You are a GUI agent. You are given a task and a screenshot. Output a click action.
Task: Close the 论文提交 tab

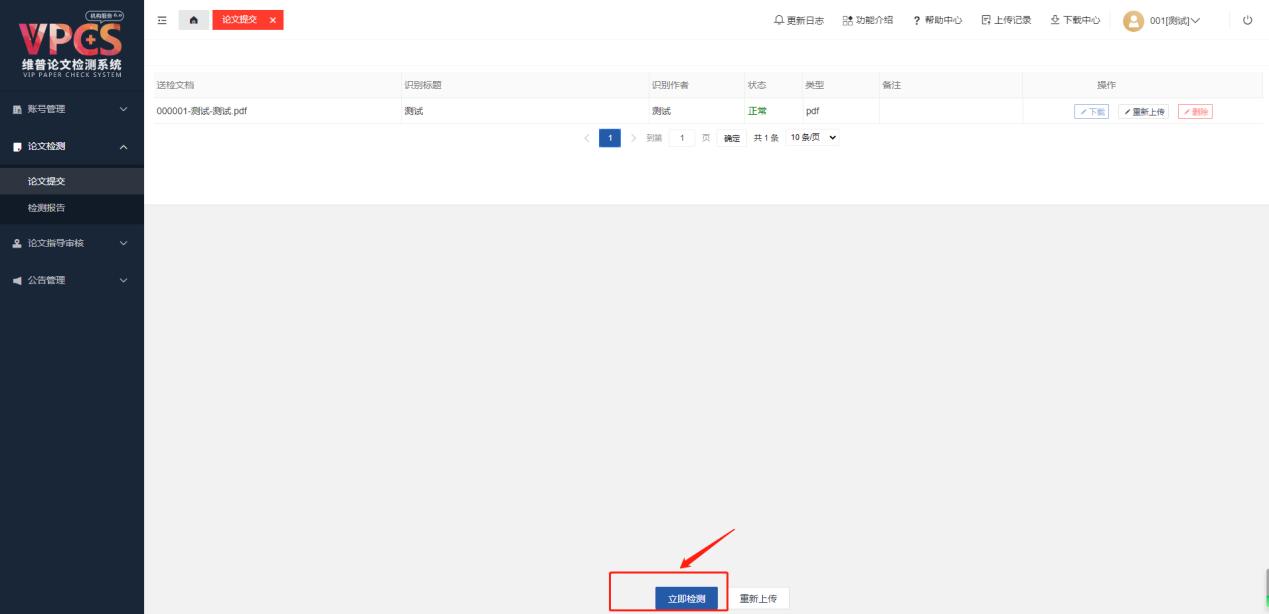pyautogui.click(x=273, y=20)
